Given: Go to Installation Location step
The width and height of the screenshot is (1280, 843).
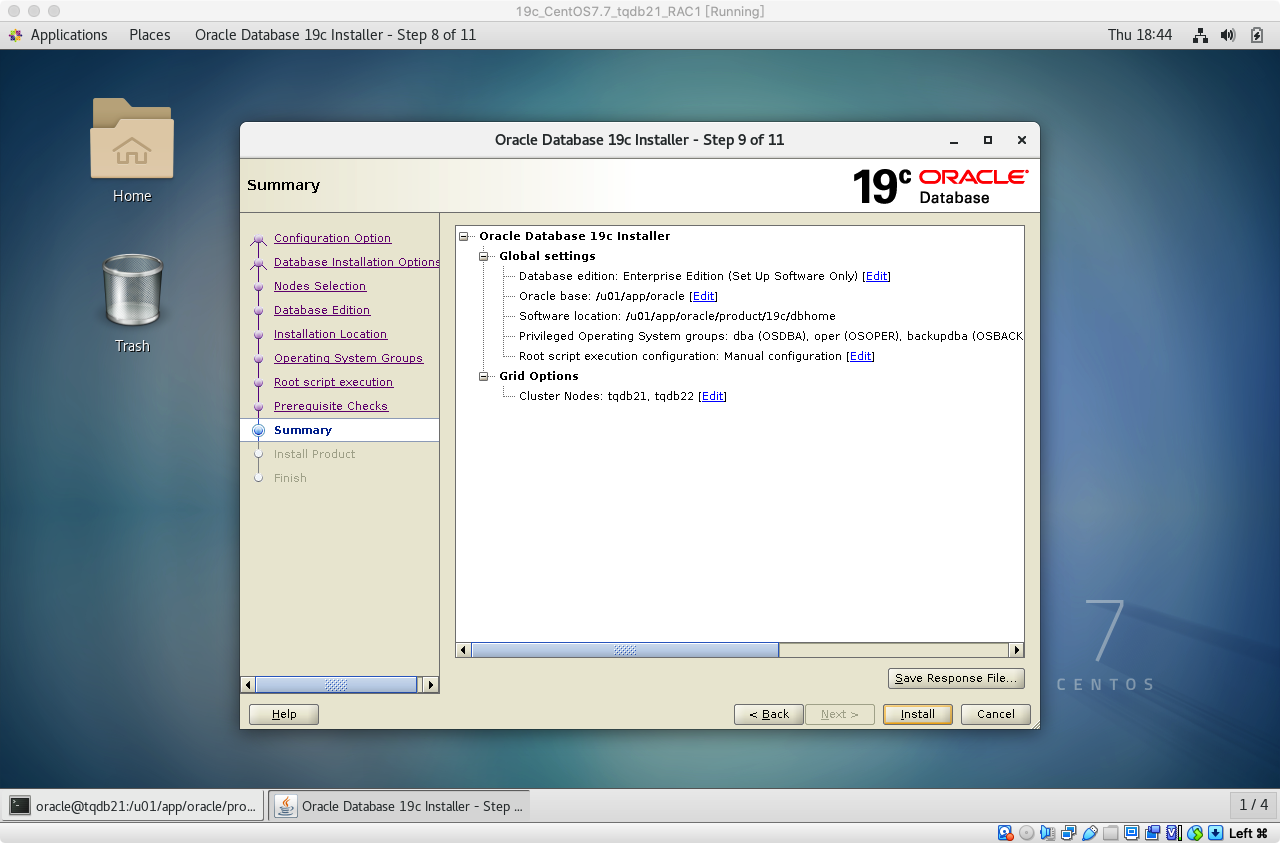Looking at the screenshot, I should 330,334.
